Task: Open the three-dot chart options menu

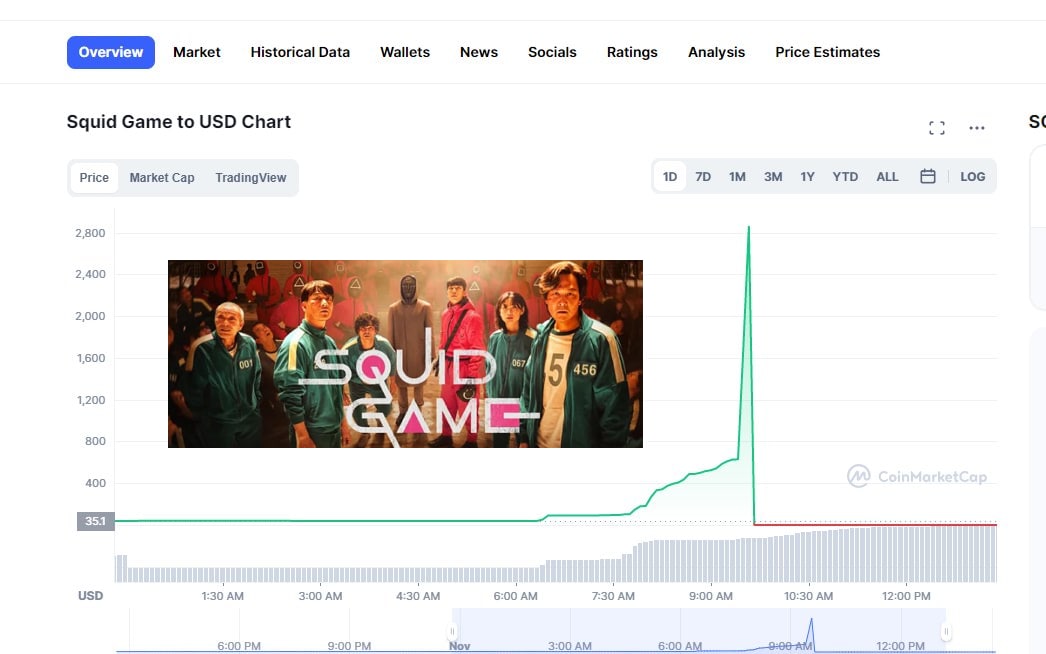Action: coord(977,128)
